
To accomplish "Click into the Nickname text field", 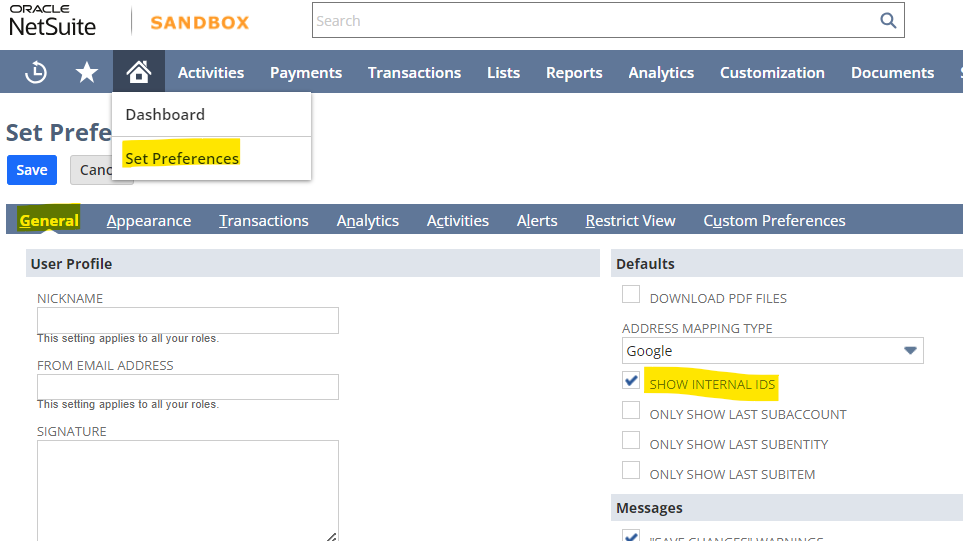I will pyautogui.click(x=188, y=320).
